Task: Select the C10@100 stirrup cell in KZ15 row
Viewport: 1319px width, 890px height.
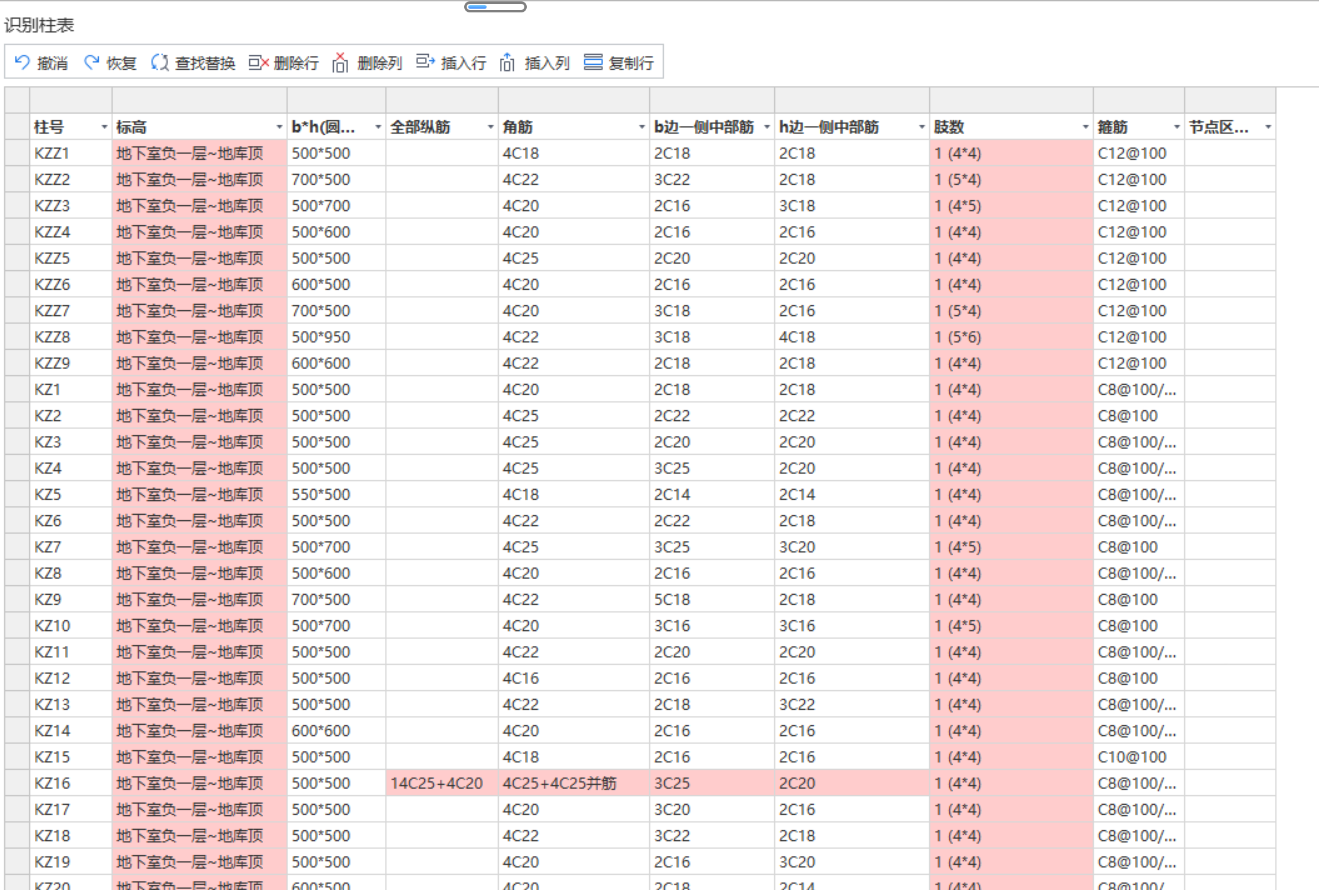Action: pyautogui.click(x=1139, y=757)
